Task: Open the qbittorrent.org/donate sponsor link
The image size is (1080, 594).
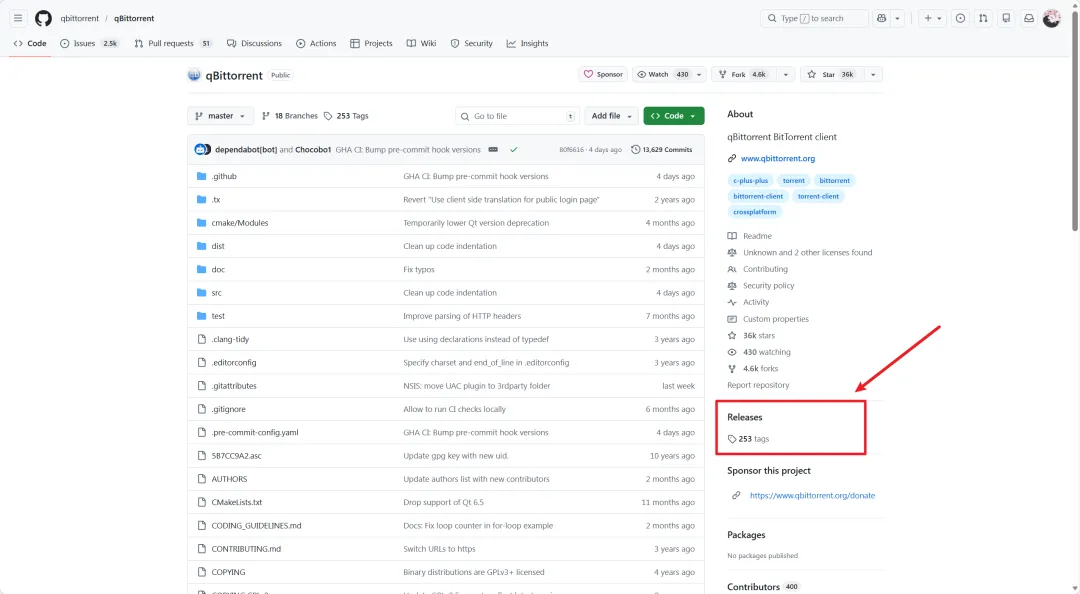Action: click(812, 495)
